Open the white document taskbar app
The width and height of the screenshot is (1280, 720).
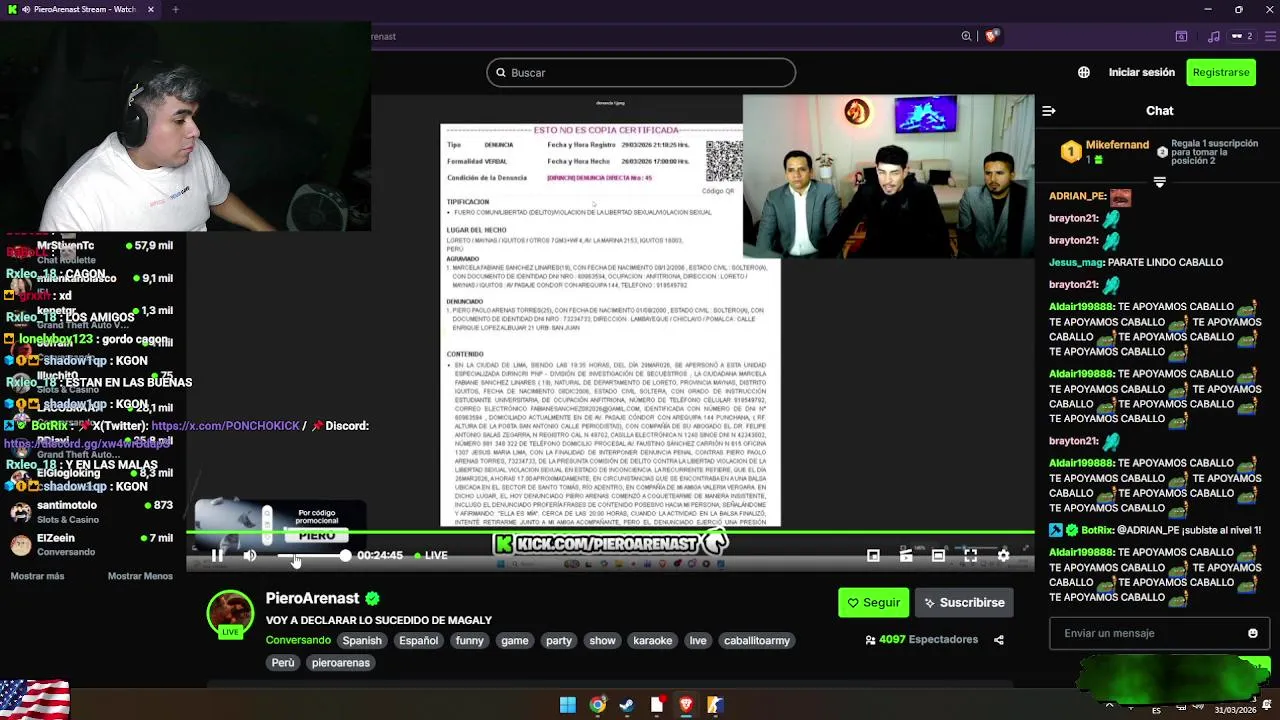click(657, 705)
